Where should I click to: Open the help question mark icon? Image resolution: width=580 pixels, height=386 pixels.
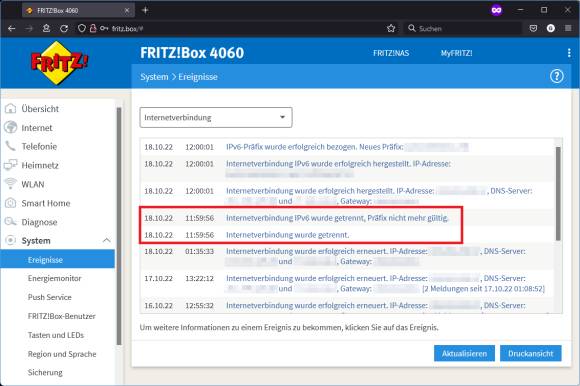tap(556, 77)
